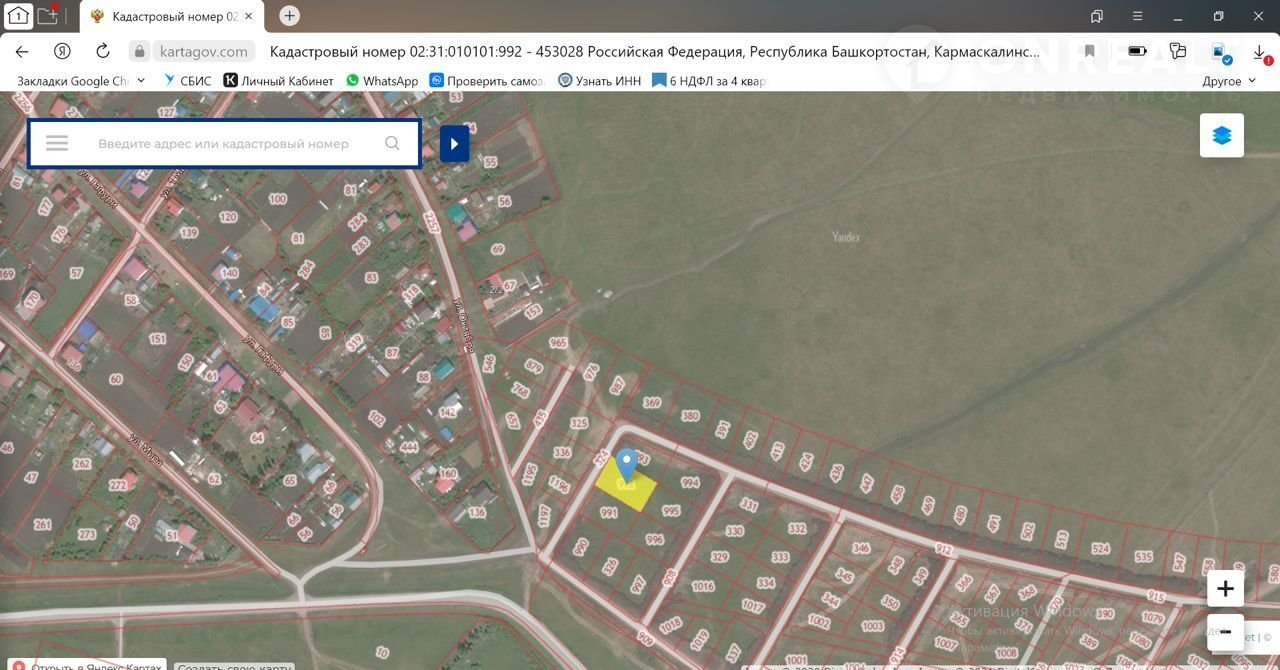Click the blue location pin marker
Viewport: 1280px width, 670px height.
pyautogui.click(x=626, y=465)
